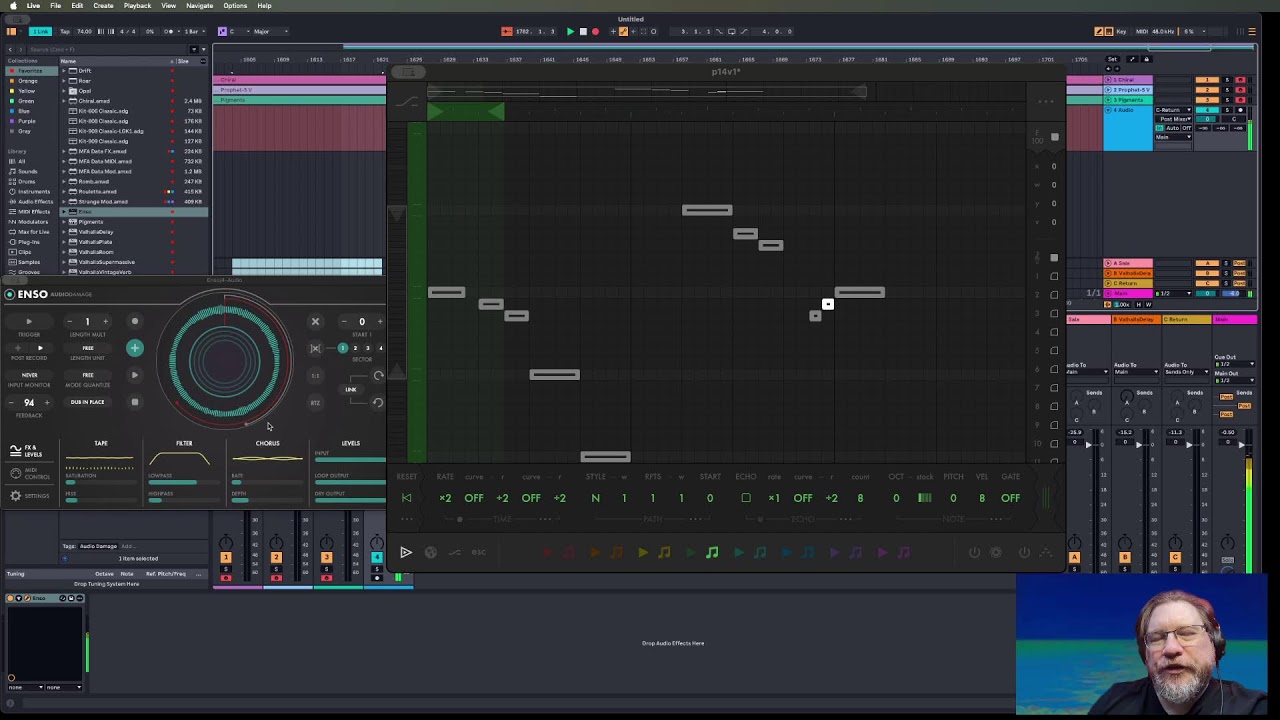Click the stack bars icon under OCT

924,498
